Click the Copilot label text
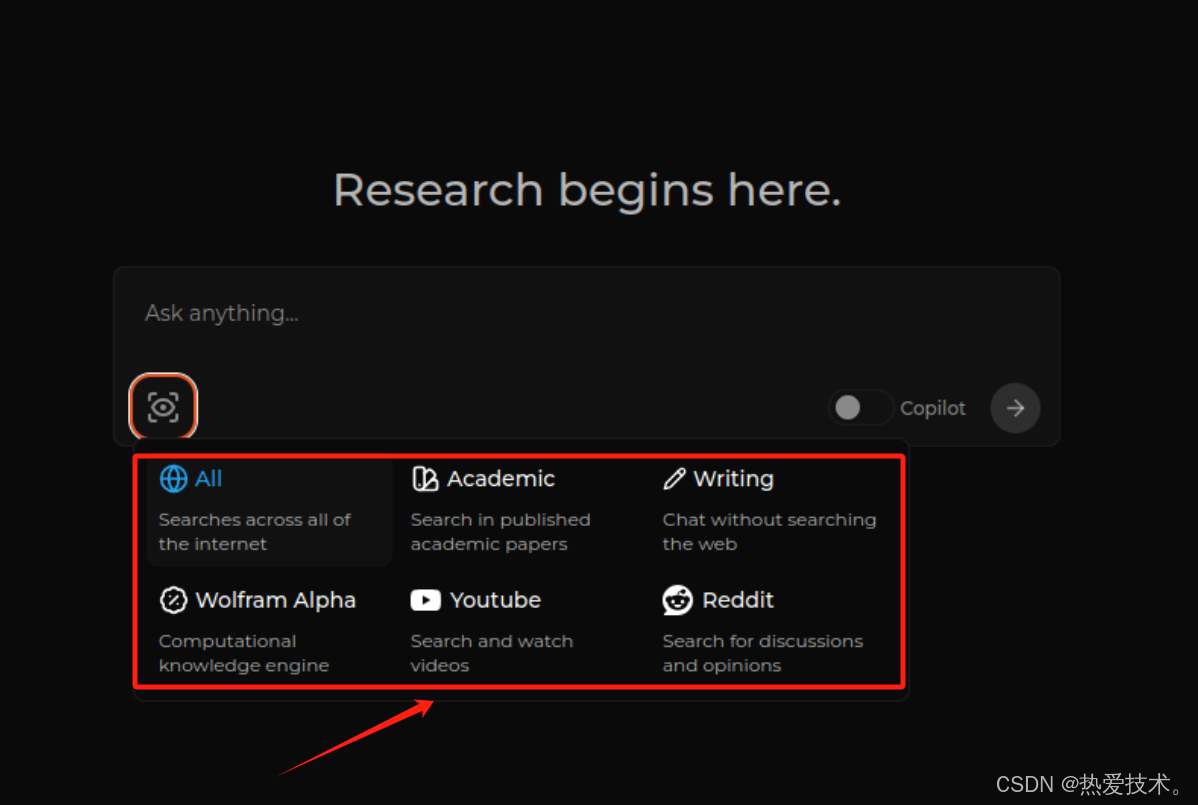 (932, 409)
